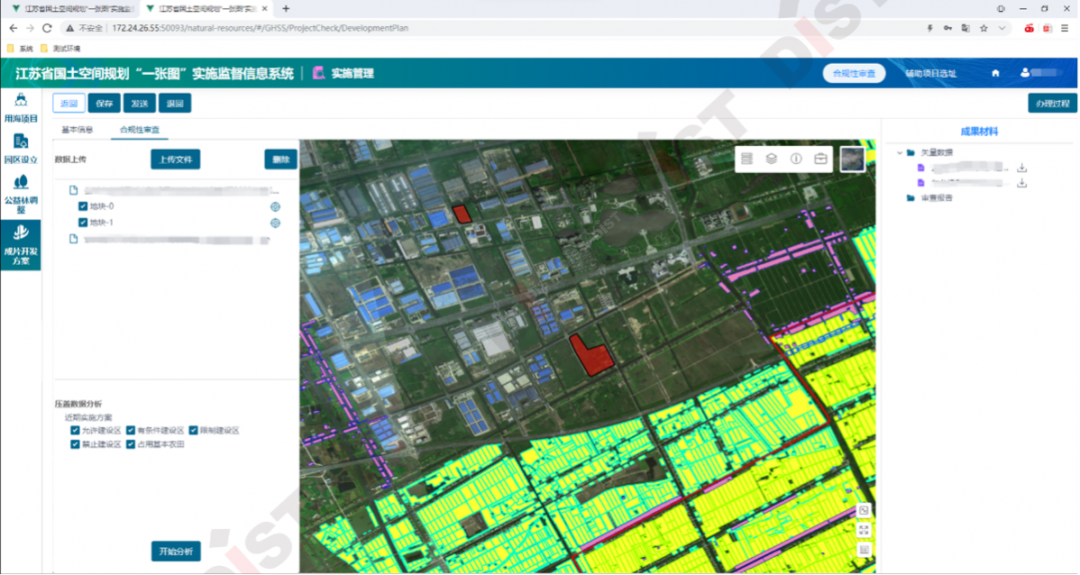Disable the 占用基本农田 checkbox
The width and height of the screenshot is (1080, 575).
tap(131, 444)
